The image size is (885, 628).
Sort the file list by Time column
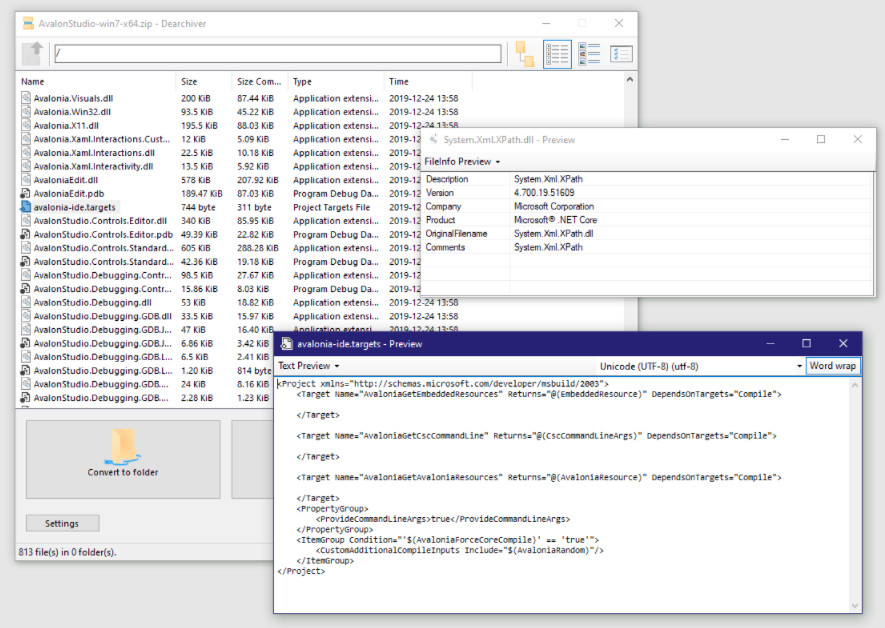[428, 81]
